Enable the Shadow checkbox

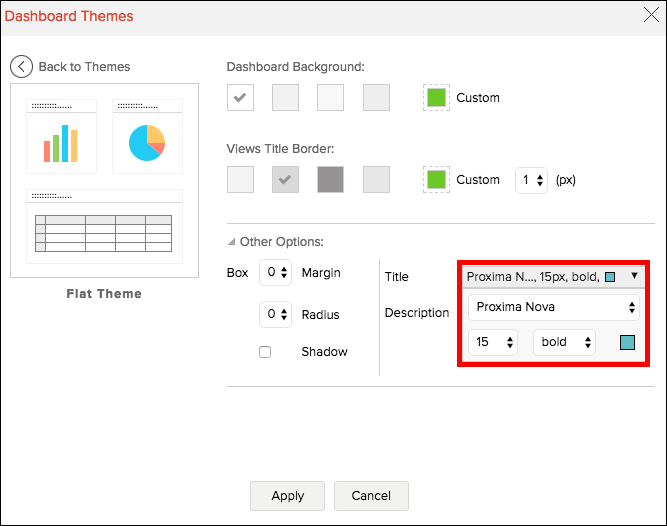coord(265,352)
